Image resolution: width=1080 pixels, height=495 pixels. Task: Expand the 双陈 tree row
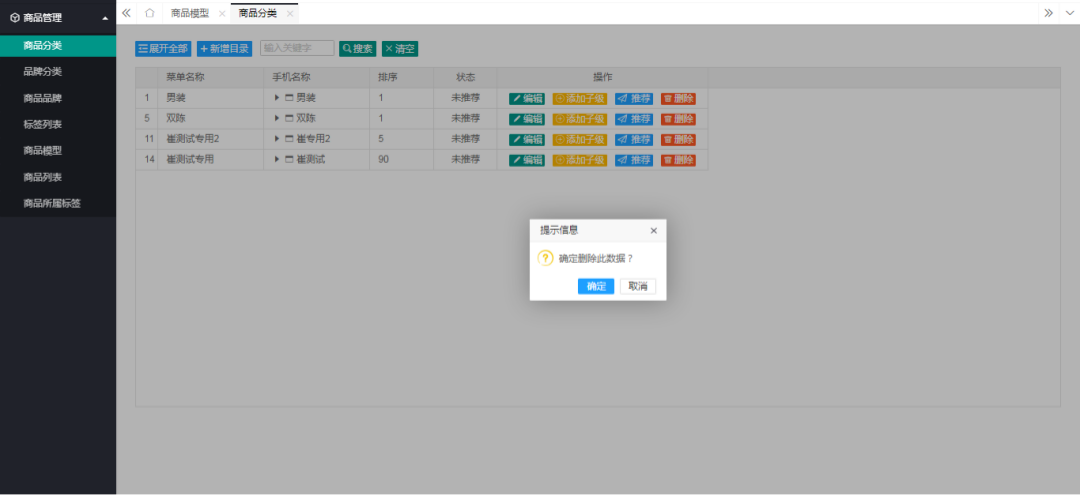click(x=277, y=118)
